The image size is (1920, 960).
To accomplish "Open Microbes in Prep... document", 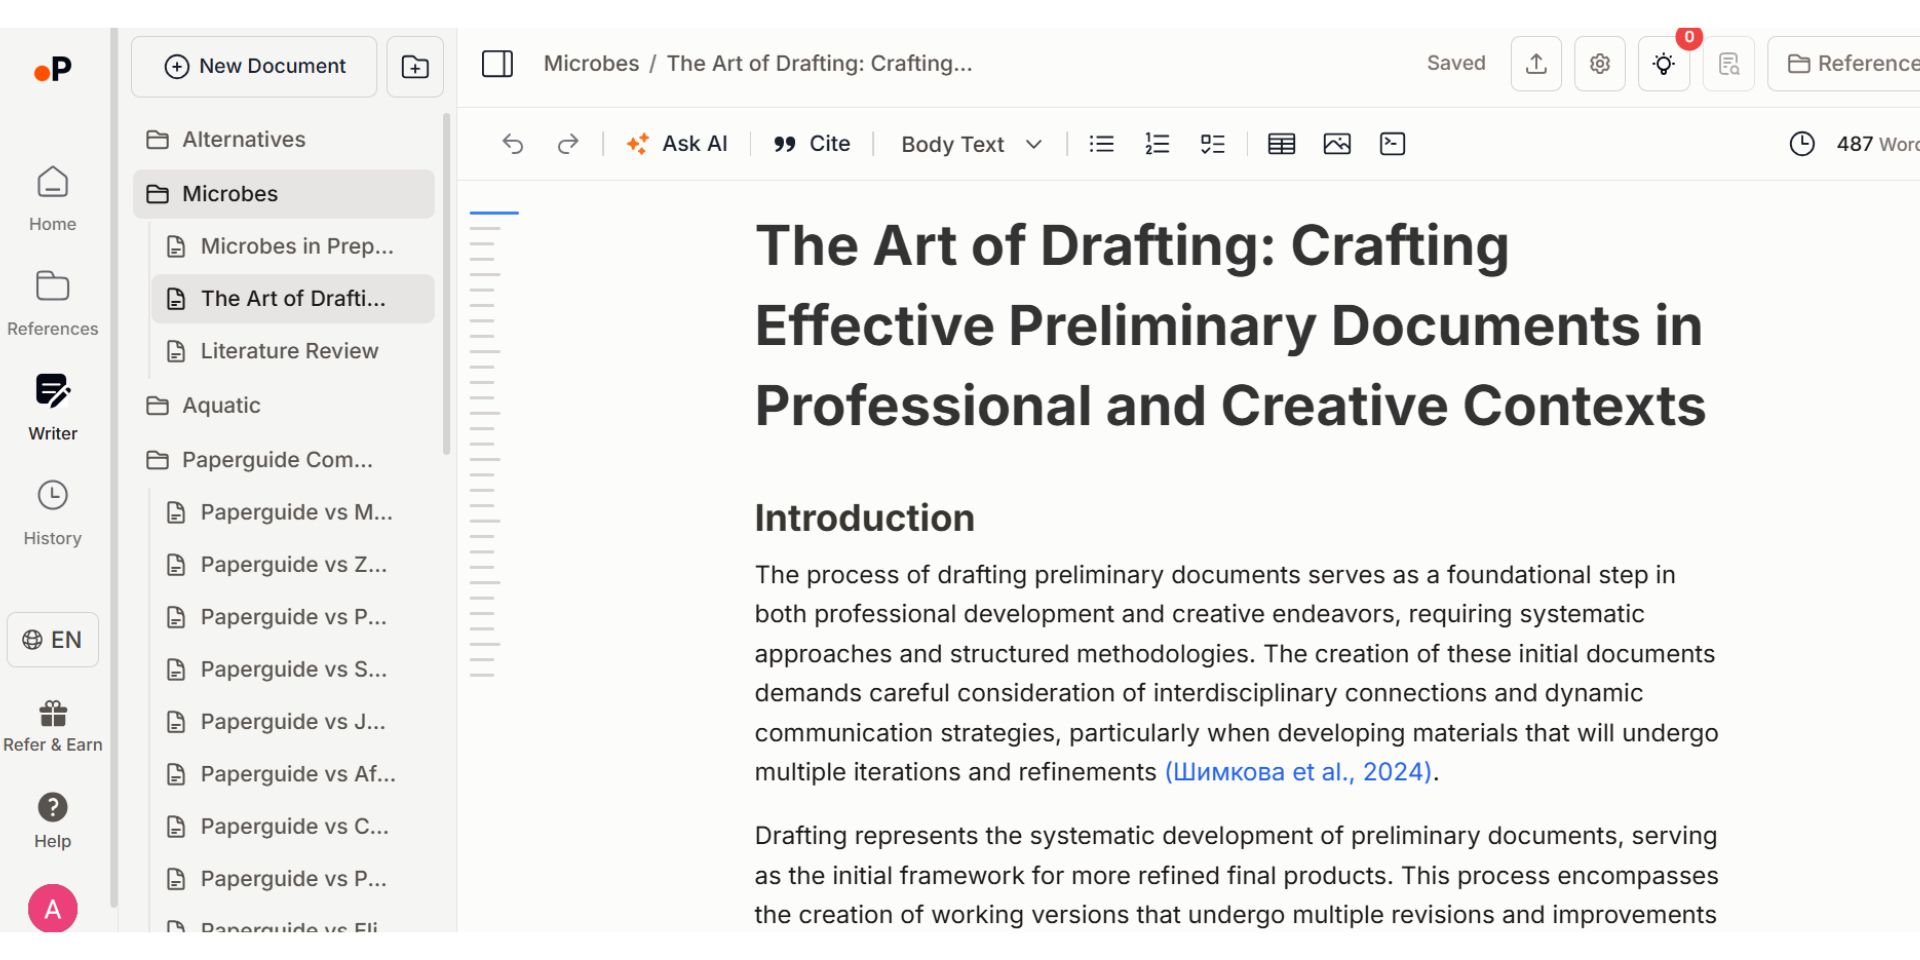I will click(293, 246).
